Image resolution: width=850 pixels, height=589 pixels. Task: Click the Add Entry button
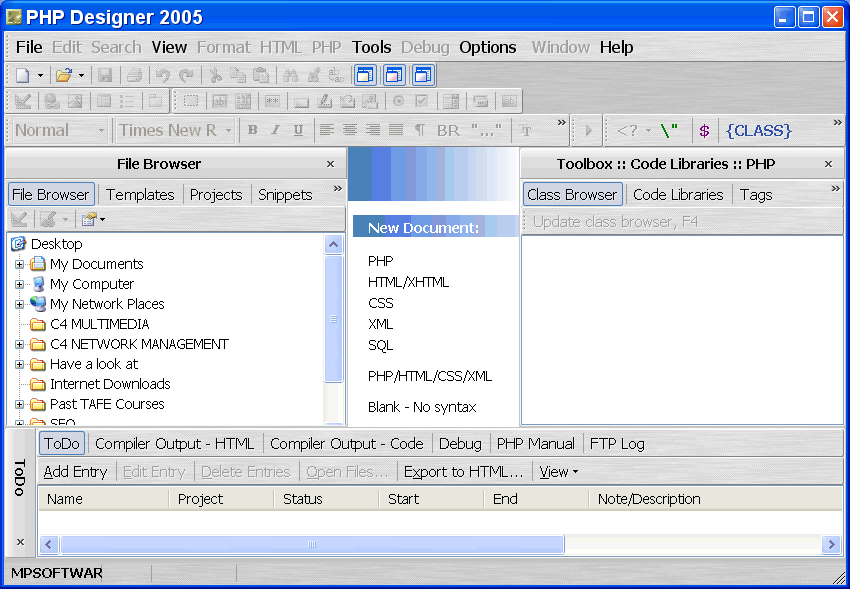coord(75,472)
